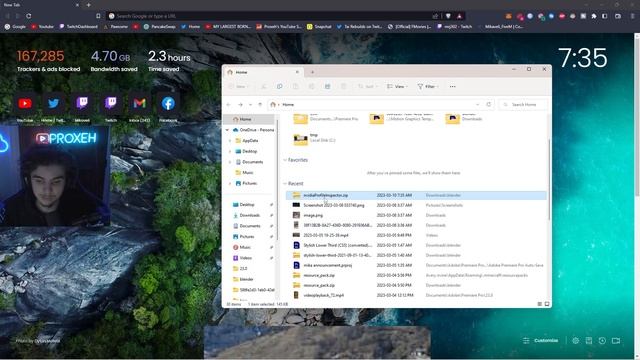The image size is (640, 360).
Task: Click the Brave Shields icon in address bar
Action: (x=448, y=16)
